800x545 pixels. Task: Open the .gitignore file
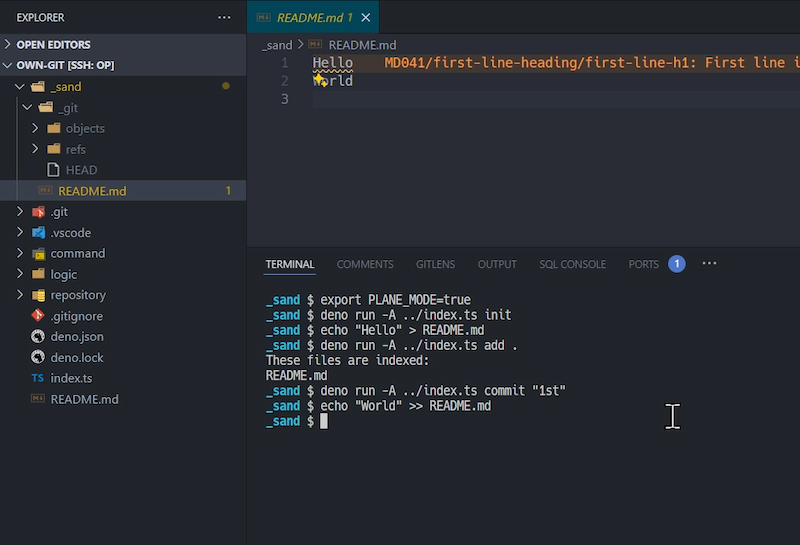[76, 316]
